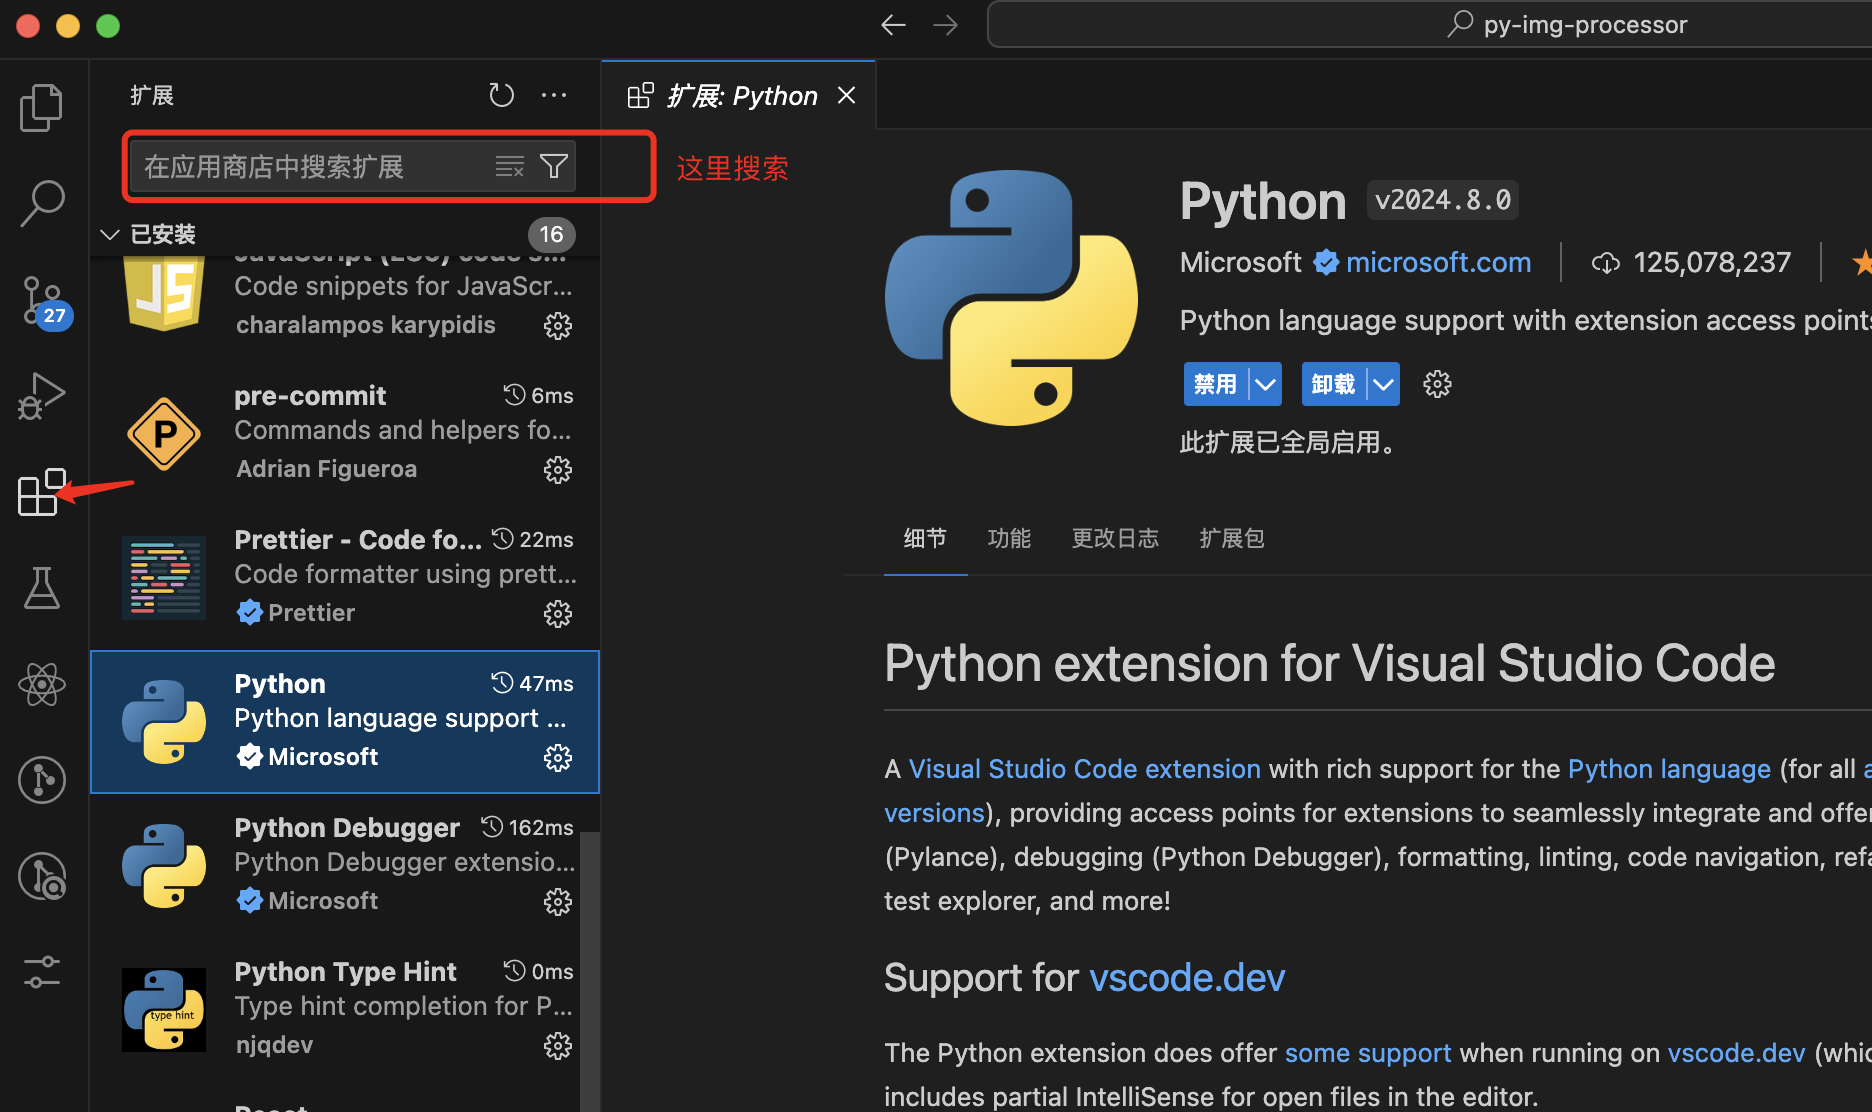Image resolution: width=1872 pixels, height=1112 pixels.
Task: Open the React atom icon view
Action: (41, 684)
